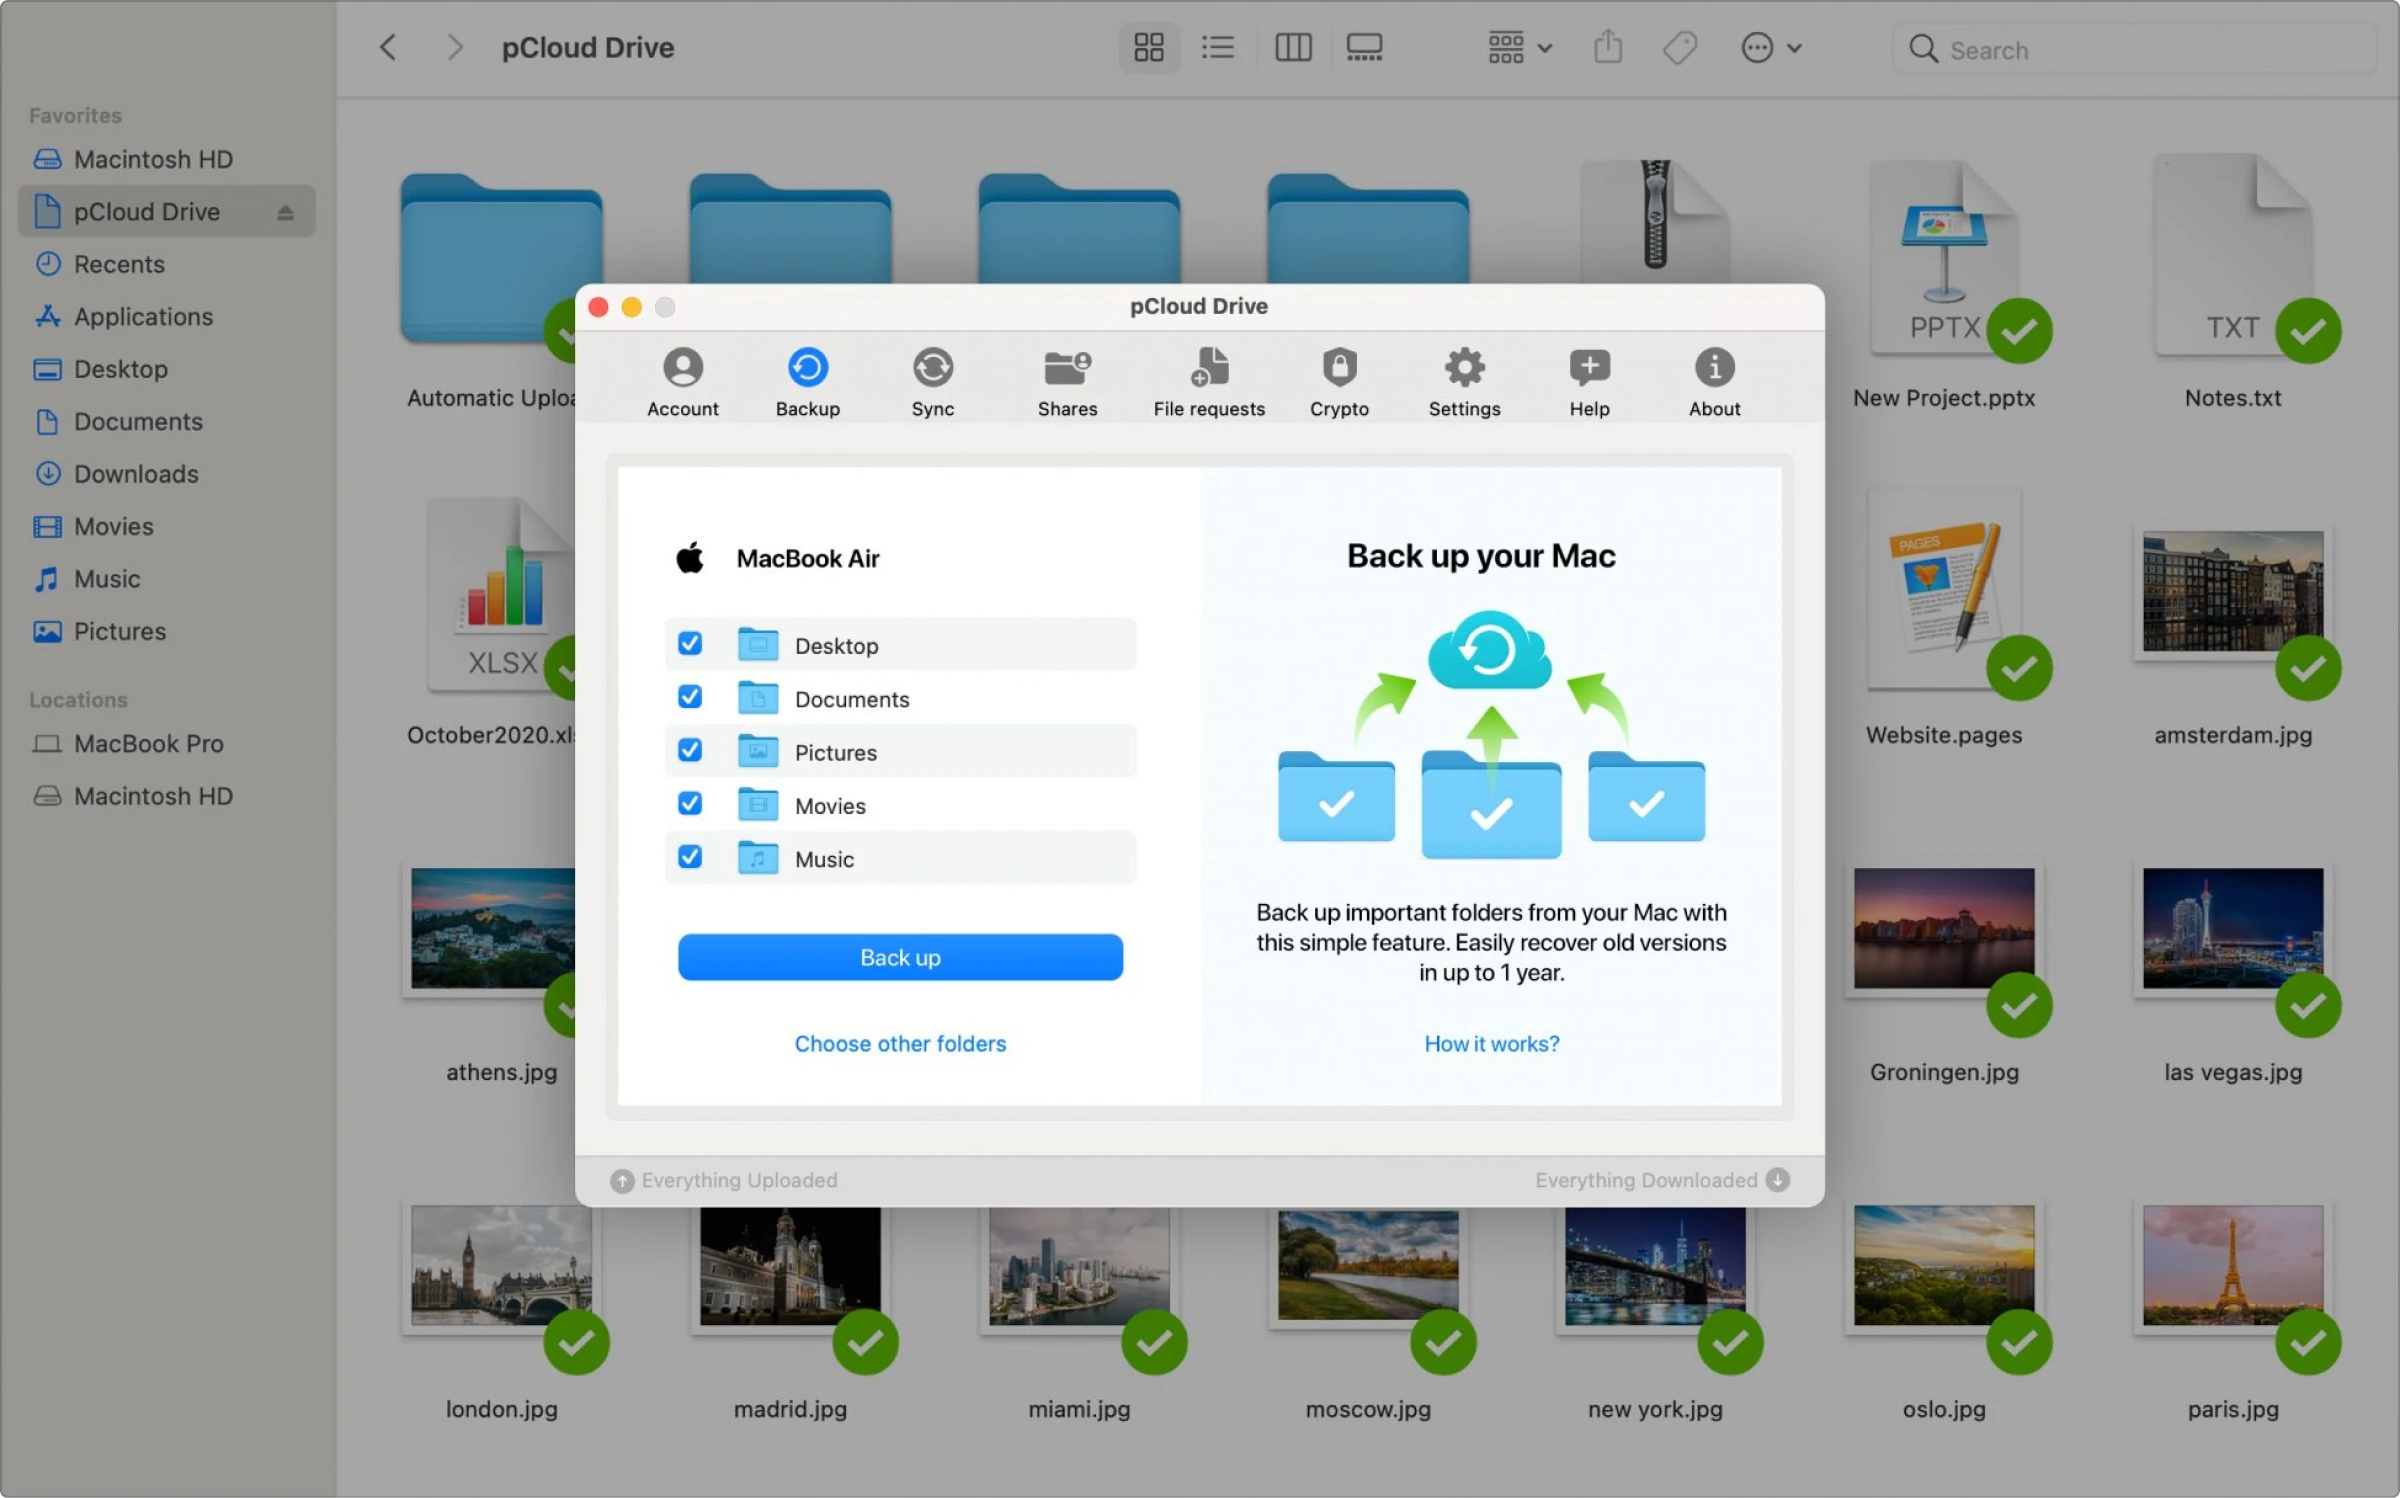Open the Crypto panel
Viewport: 2400px width, 1498px height.
click(1339, 380)
